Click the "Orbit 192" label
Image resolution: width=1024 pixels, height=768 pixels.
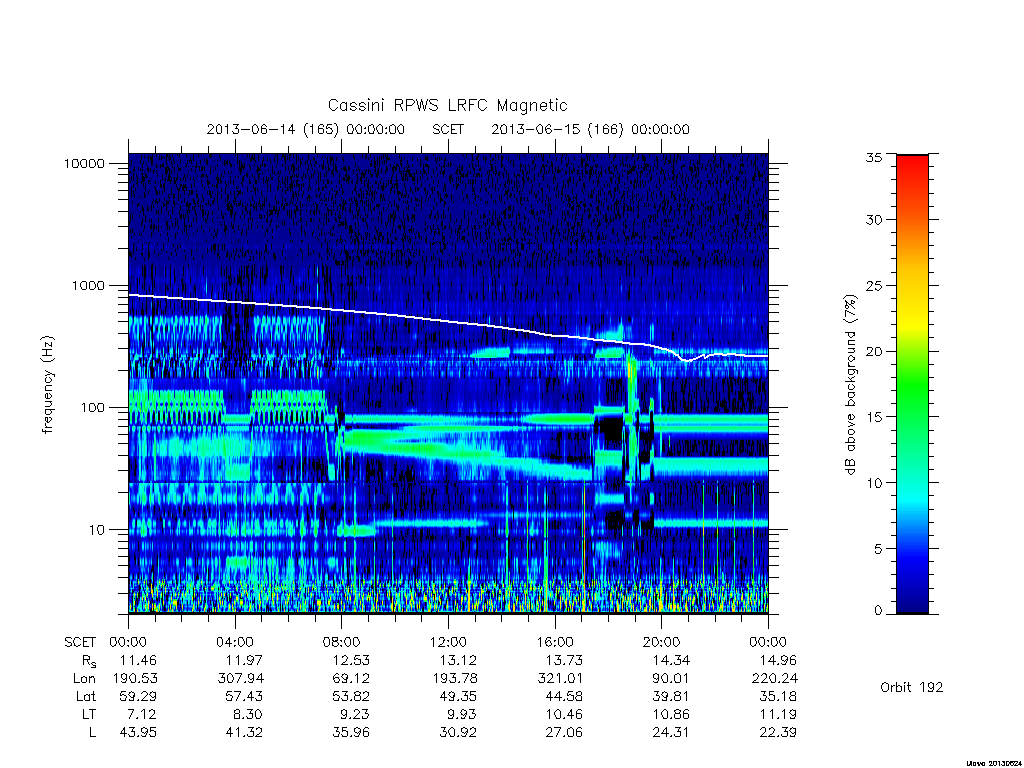click(x=912, y=688)
